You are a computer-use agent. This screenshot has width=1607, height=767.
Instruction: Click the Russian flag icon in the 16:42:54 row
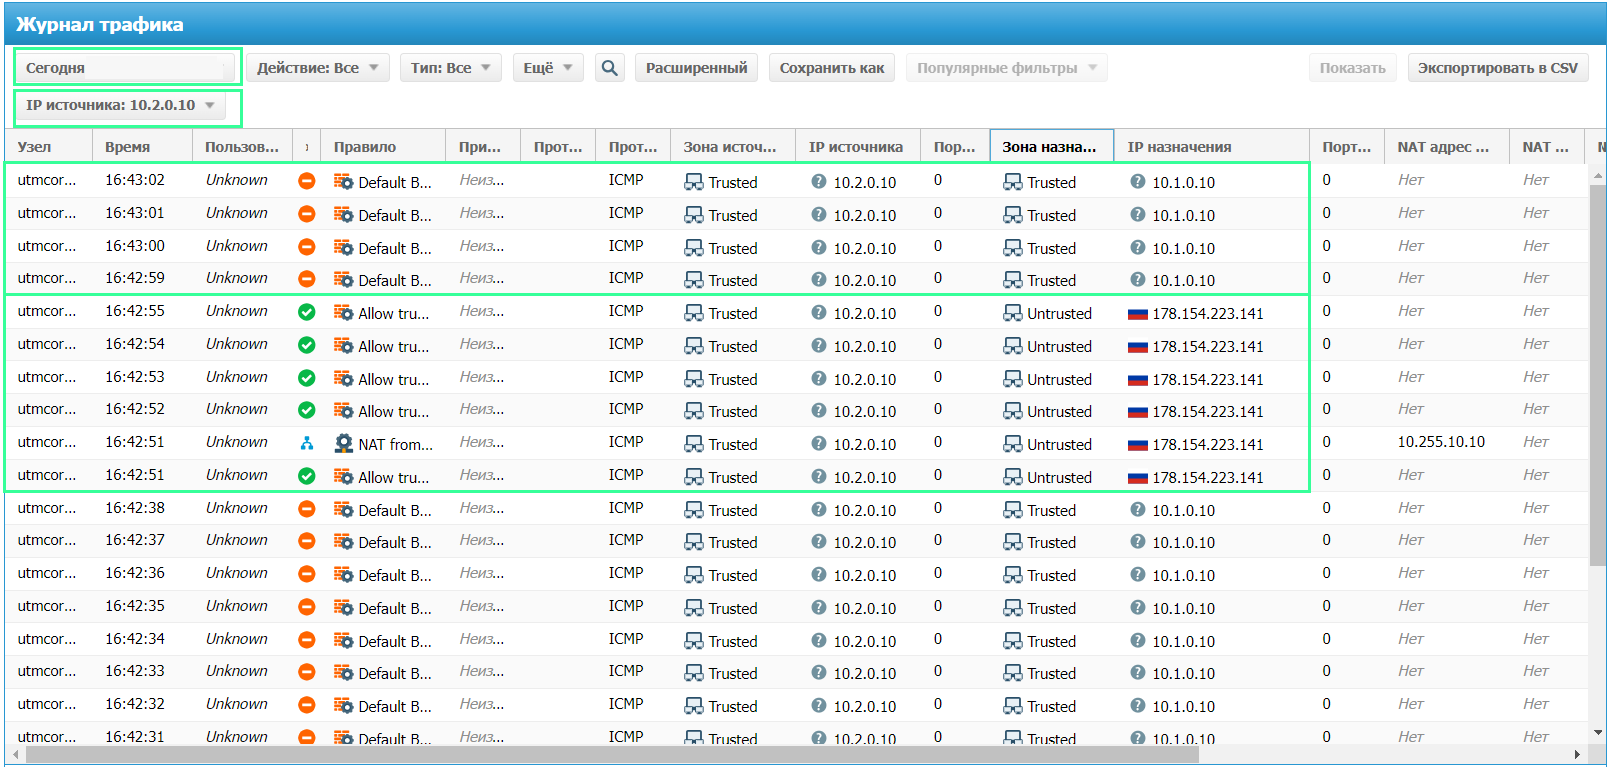pos(1137,346)
